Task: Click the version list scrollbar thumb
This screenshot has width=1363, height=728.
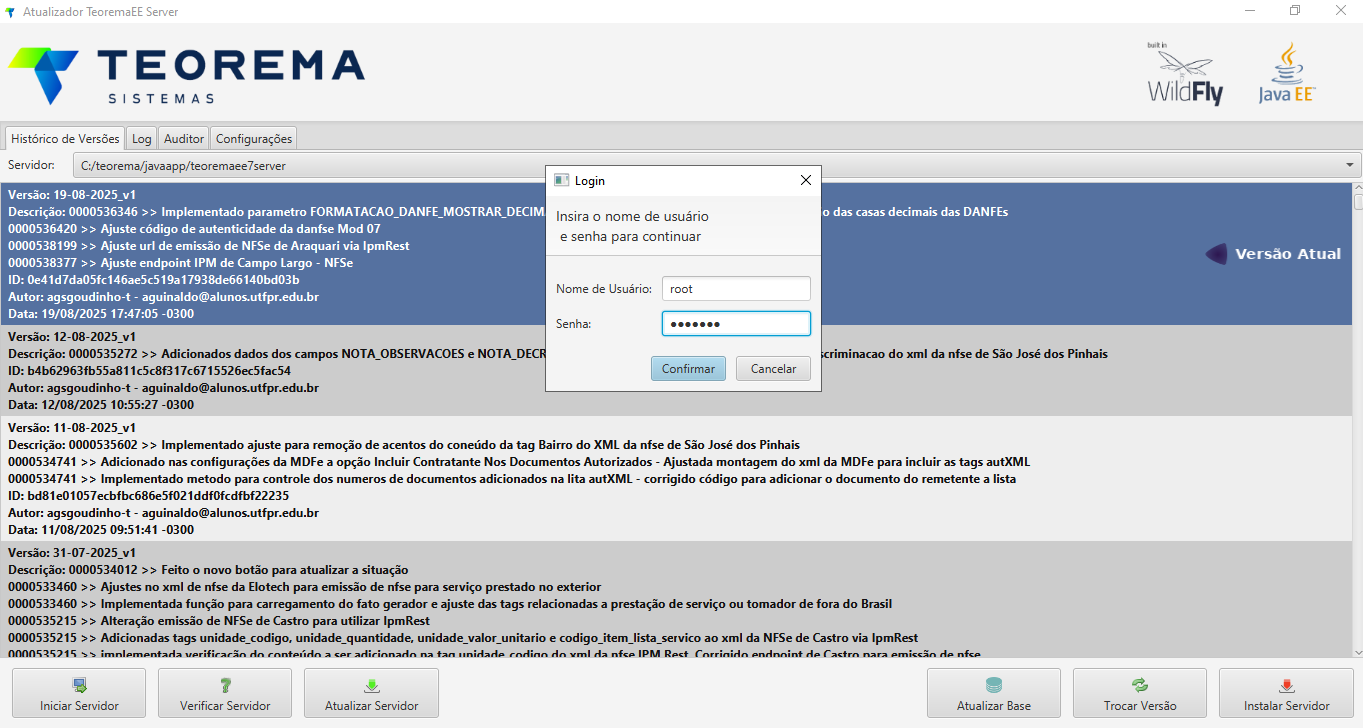Action: tap(1358, 202)
